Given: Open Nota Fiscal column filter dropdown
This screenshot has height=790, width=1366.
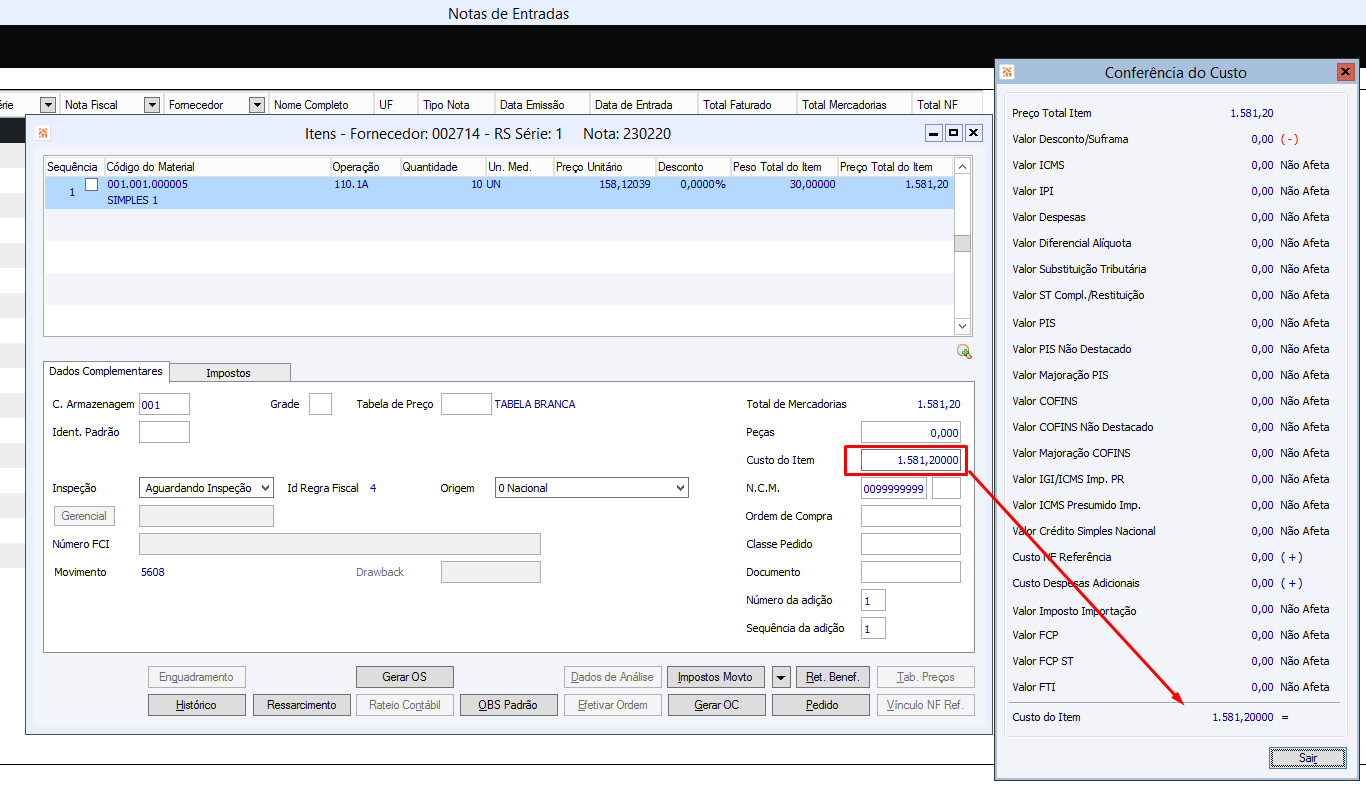Looking at the screenshot, I should click(x=152, y=104).
